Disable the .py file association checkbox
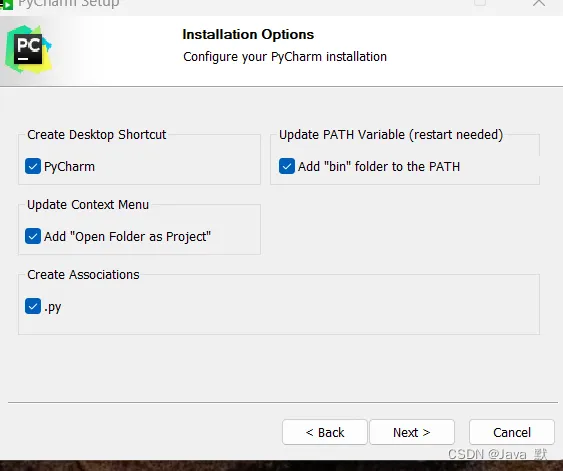 tap(33, 306)
